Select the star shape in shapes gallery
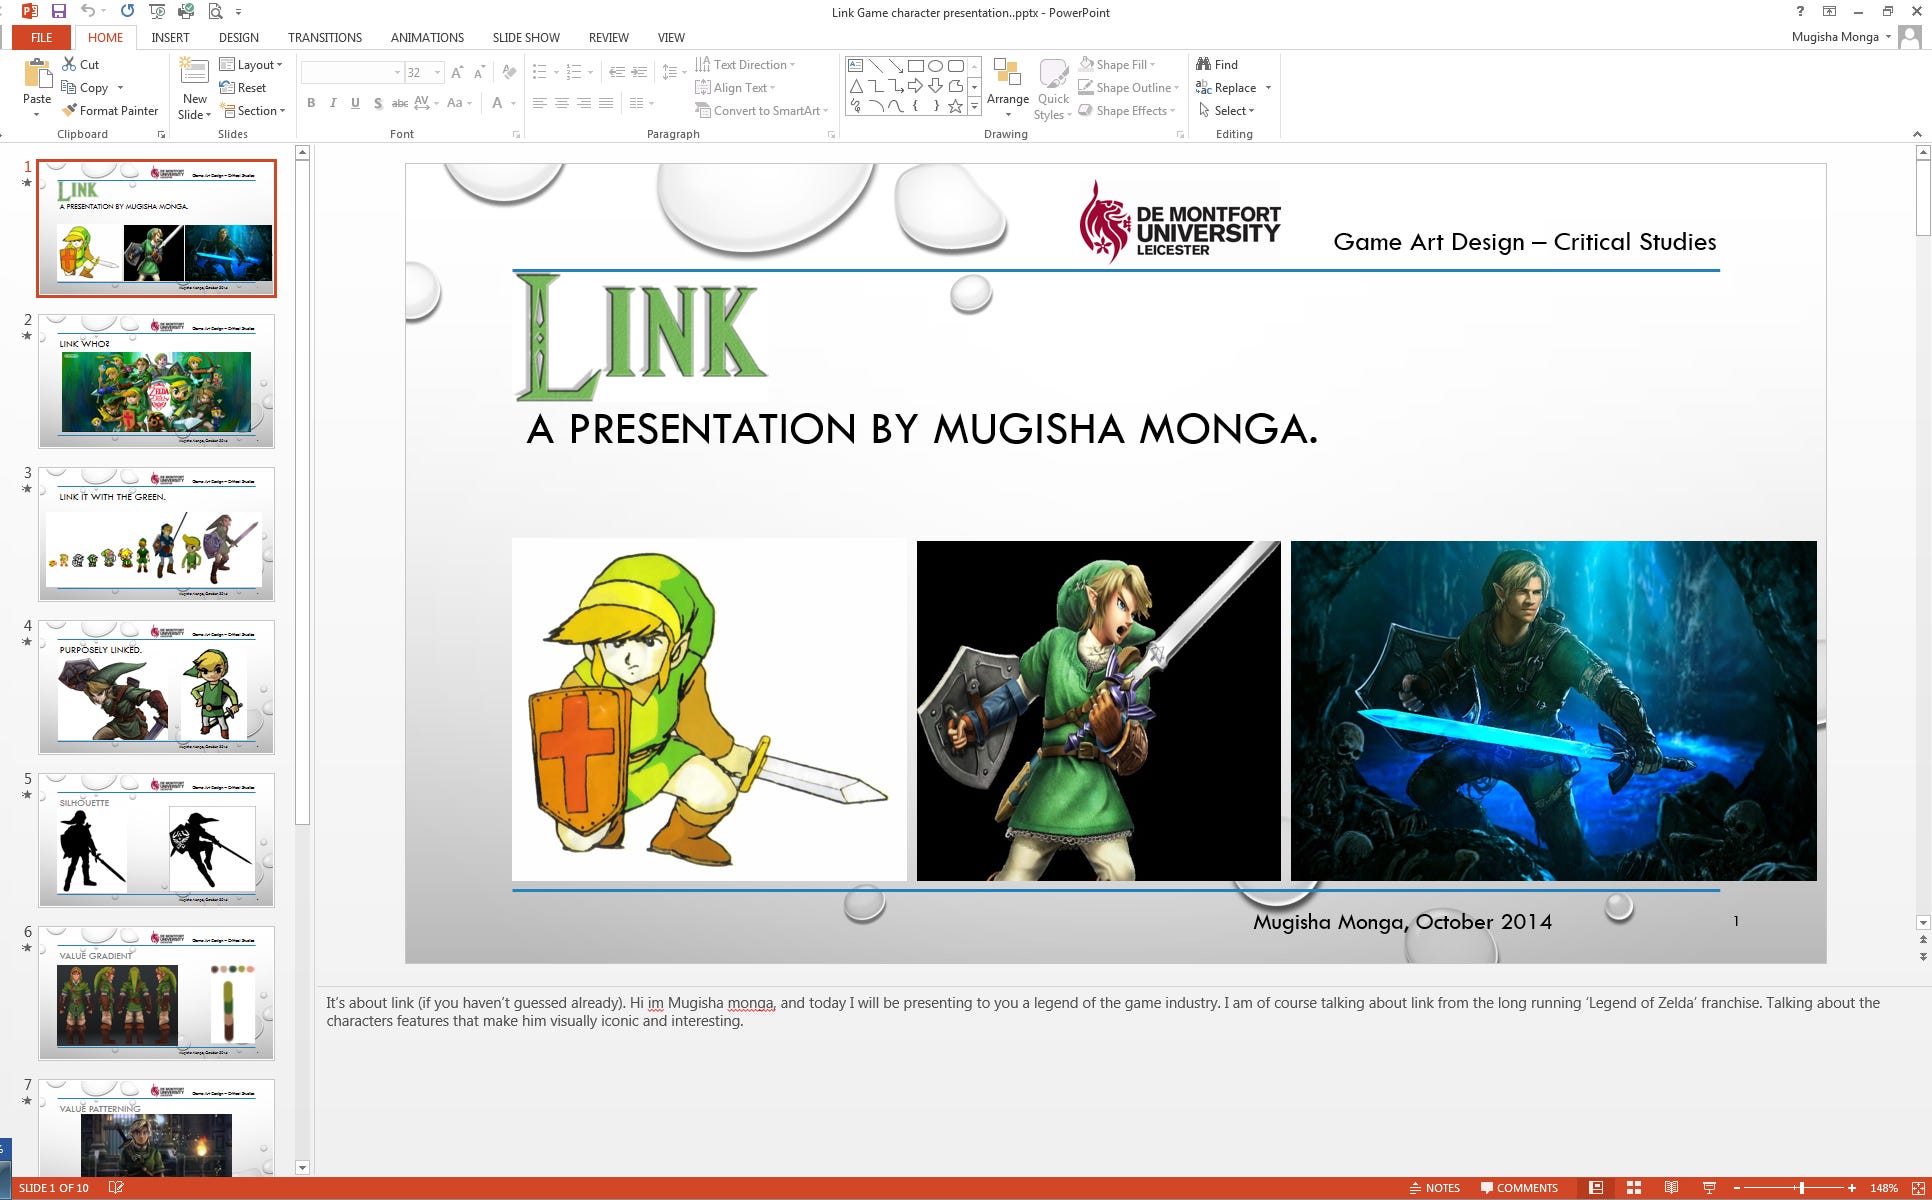The height and width of the screenshot is (1200, 1932). [x=956, y=105]
